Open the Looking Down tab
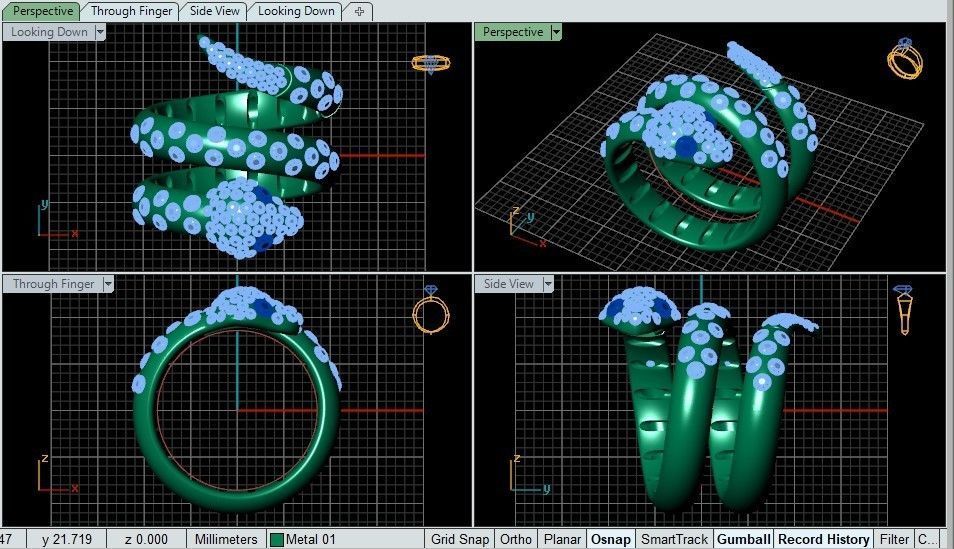This screenshot has height=549, width=954. click(296, 11)
